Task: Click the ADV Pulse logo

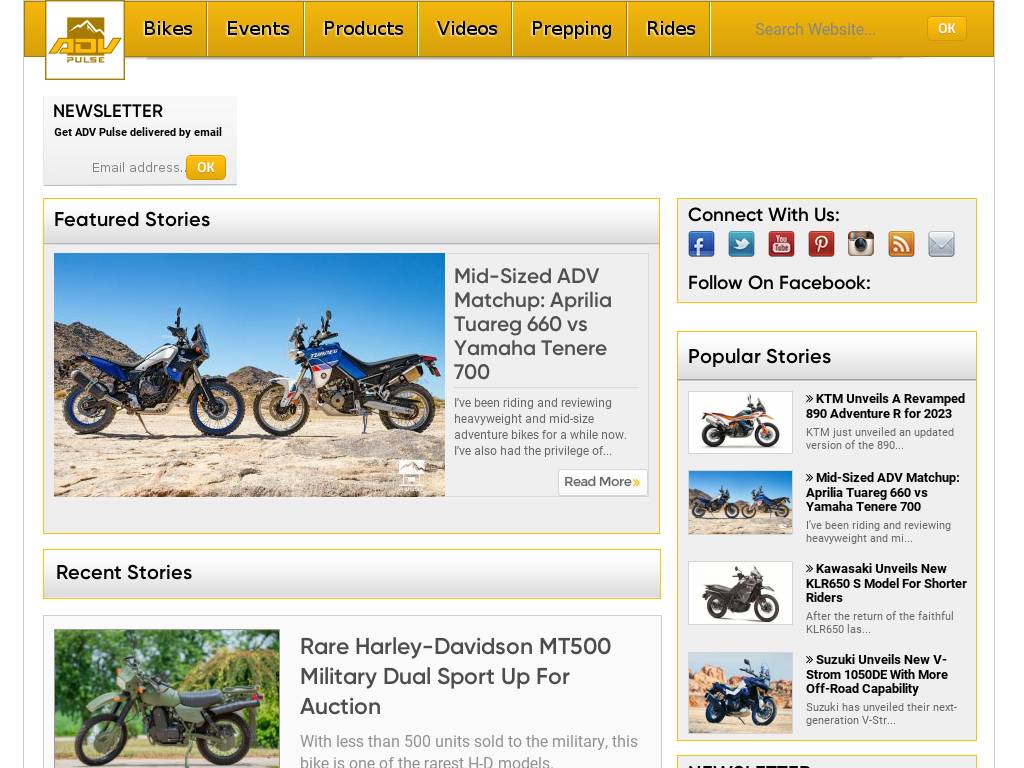Action: [85, 40]
